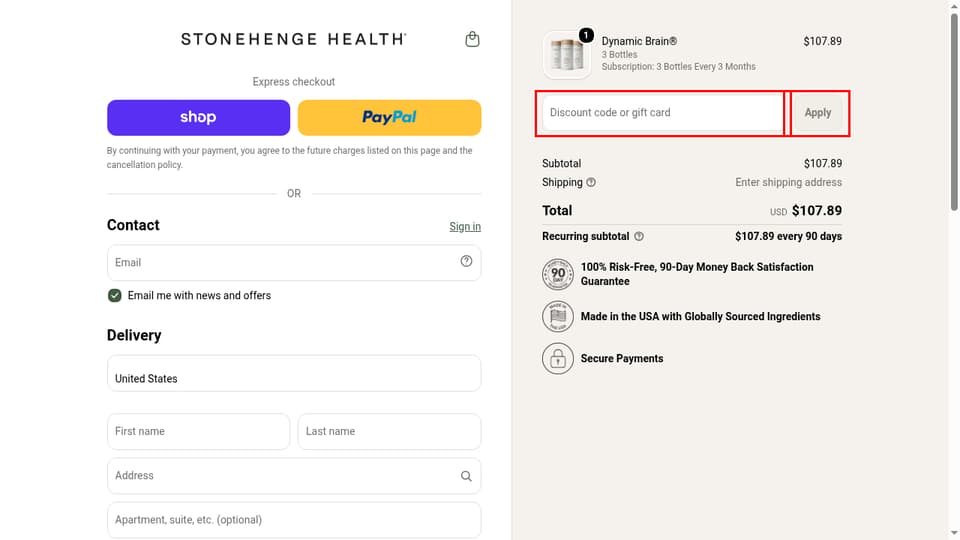
Task: Click the 90-day guarantee badge icon
Action: 558,274
